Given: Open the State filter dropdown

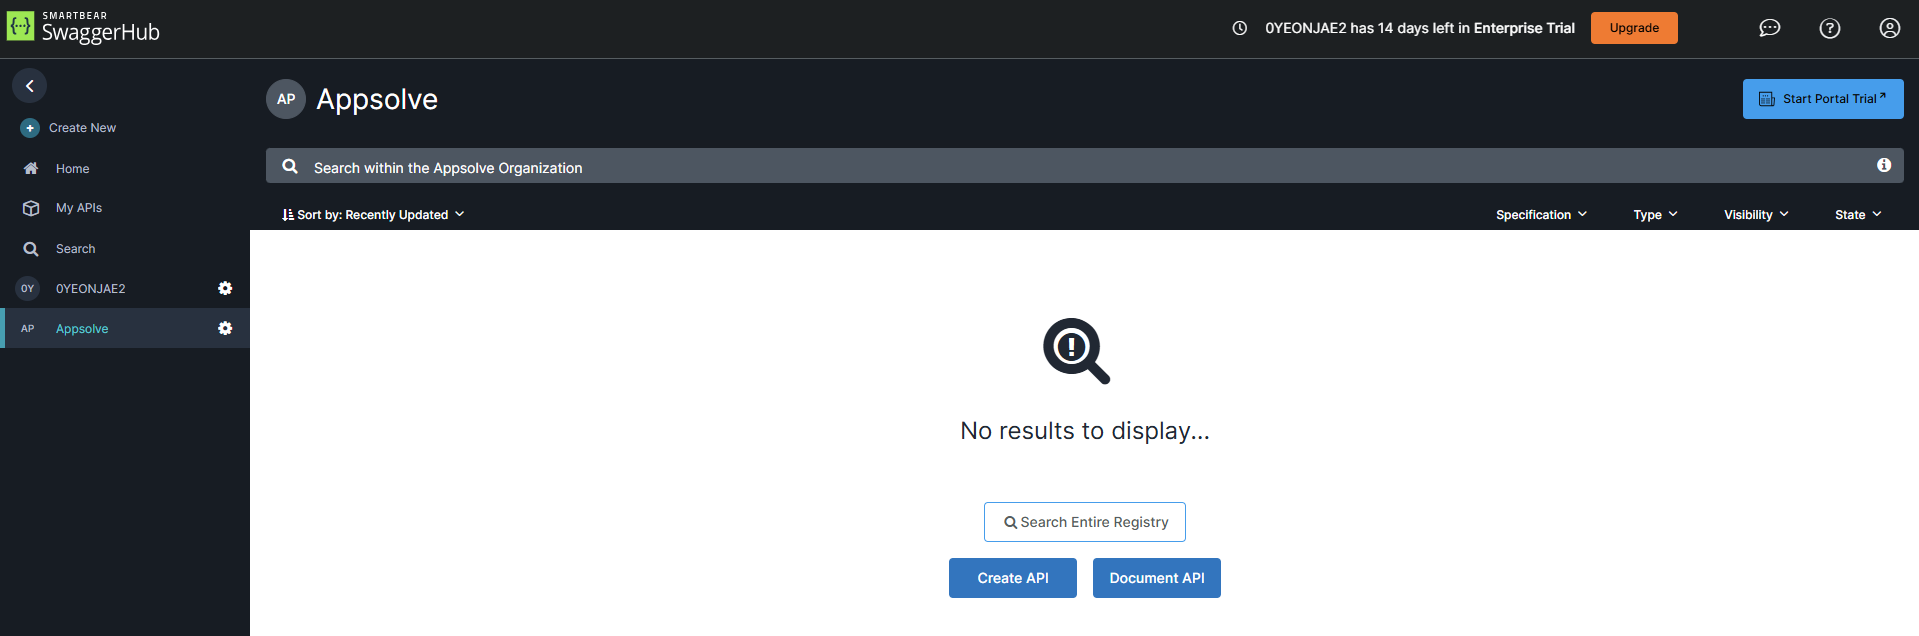Looking at the screenshot, I should [x=1858, y=215].
